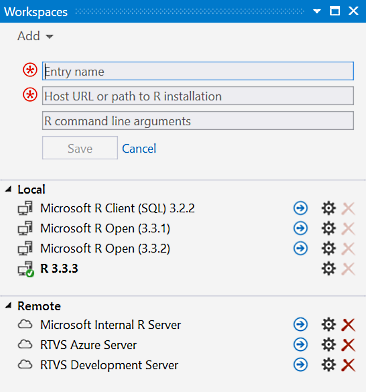Focus the Host URL or path field
This screenshot has height=392, width=366.
(198, 96)
